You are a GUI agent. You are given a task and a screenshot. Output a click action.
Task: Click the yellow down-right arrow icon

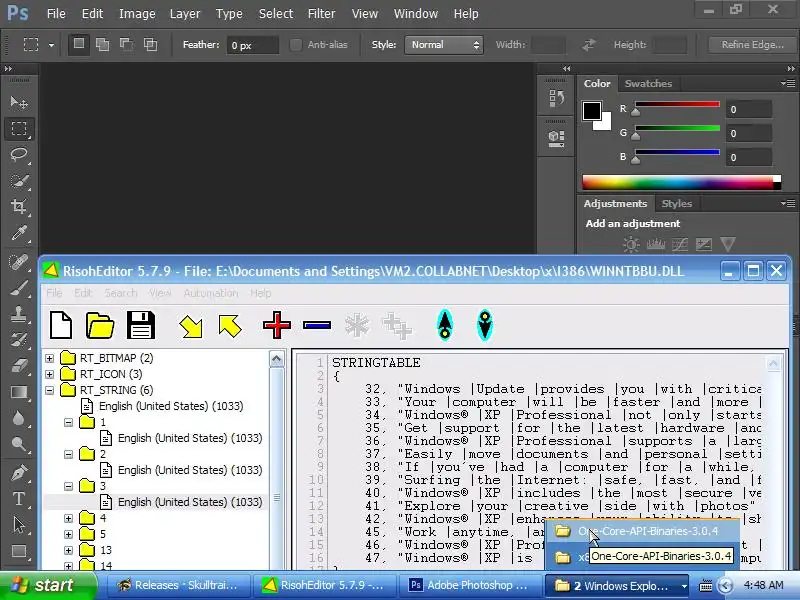(x=191, y=326)
